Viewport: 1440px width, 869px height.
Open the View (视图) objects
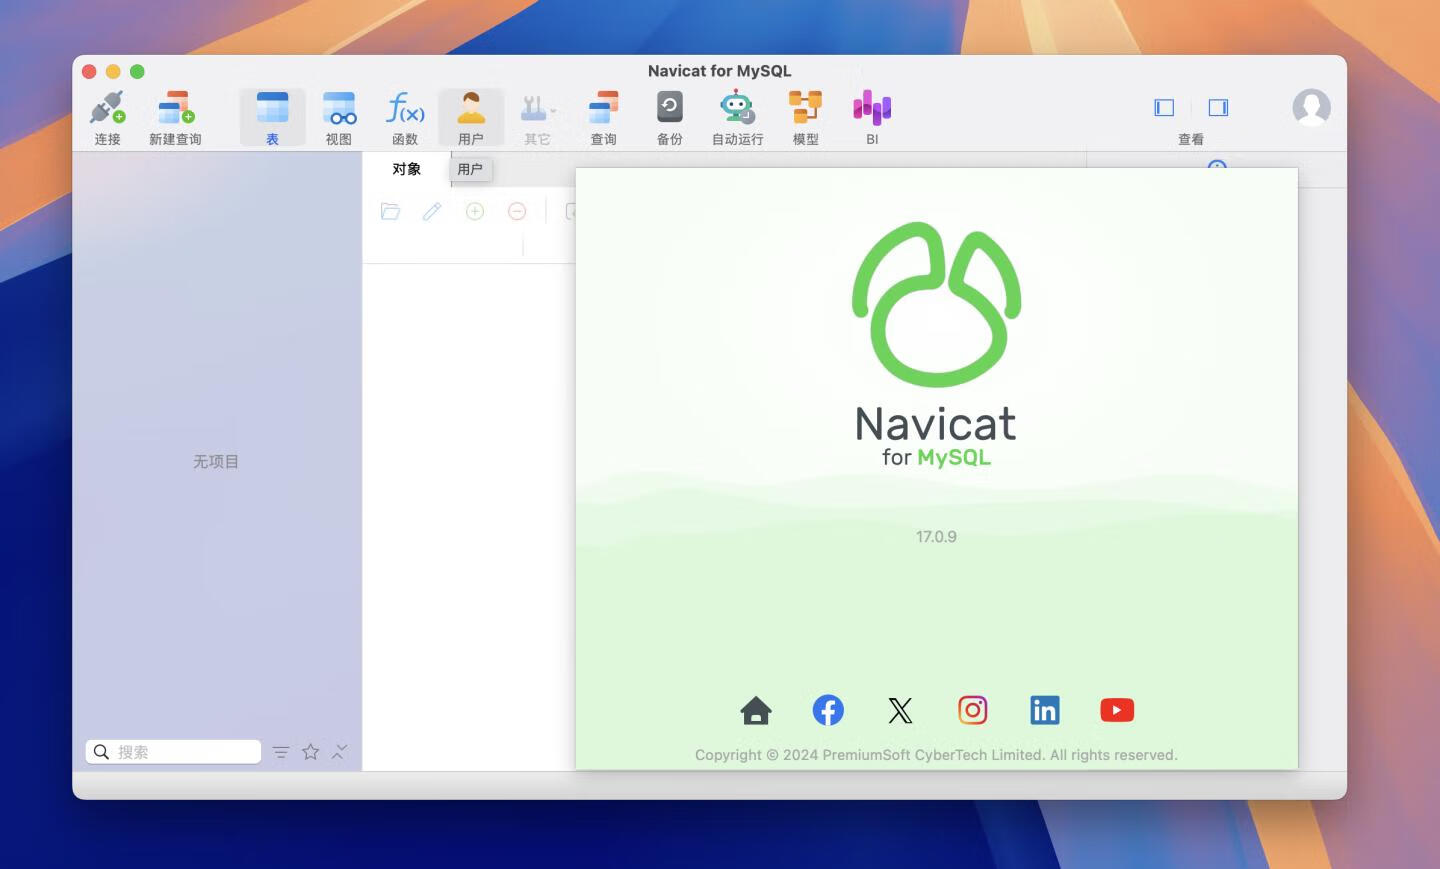click(x=339, y=118)
